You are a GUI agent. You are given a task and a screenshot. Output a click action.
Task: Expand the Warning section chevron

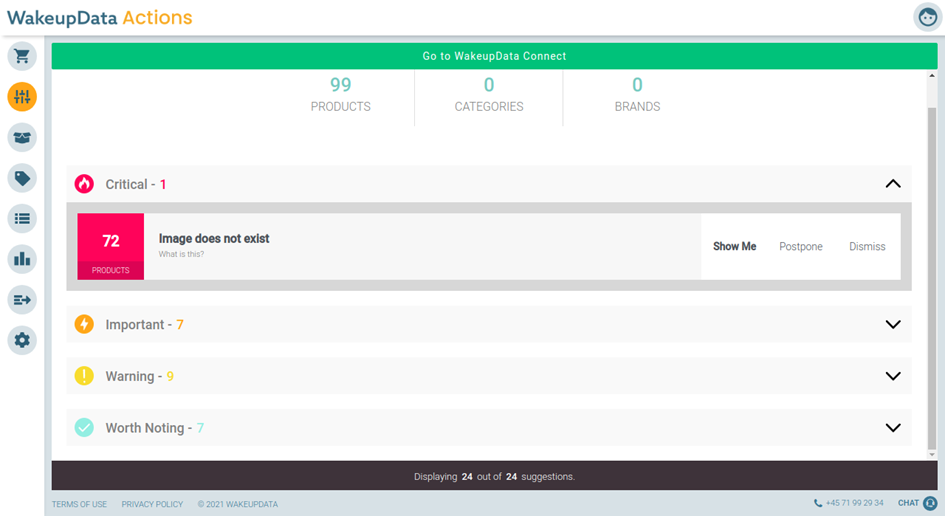pos(893,376)
